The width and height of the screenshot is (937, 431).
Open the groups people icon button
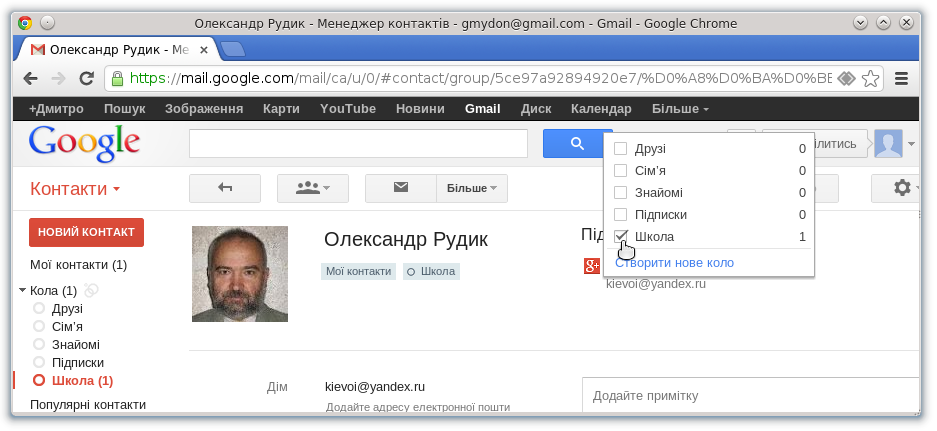tap(311, 188)
